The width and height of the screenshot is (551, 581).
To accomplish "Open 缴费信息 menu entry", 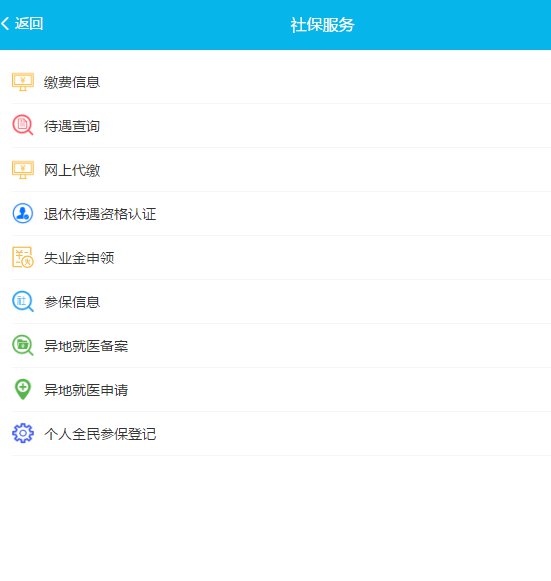I will 275,82.
